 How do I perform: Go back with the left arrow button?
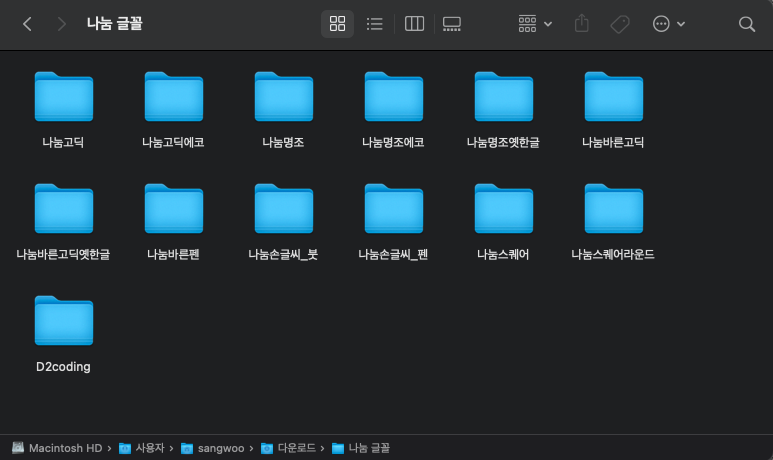(x=28, y=24)
